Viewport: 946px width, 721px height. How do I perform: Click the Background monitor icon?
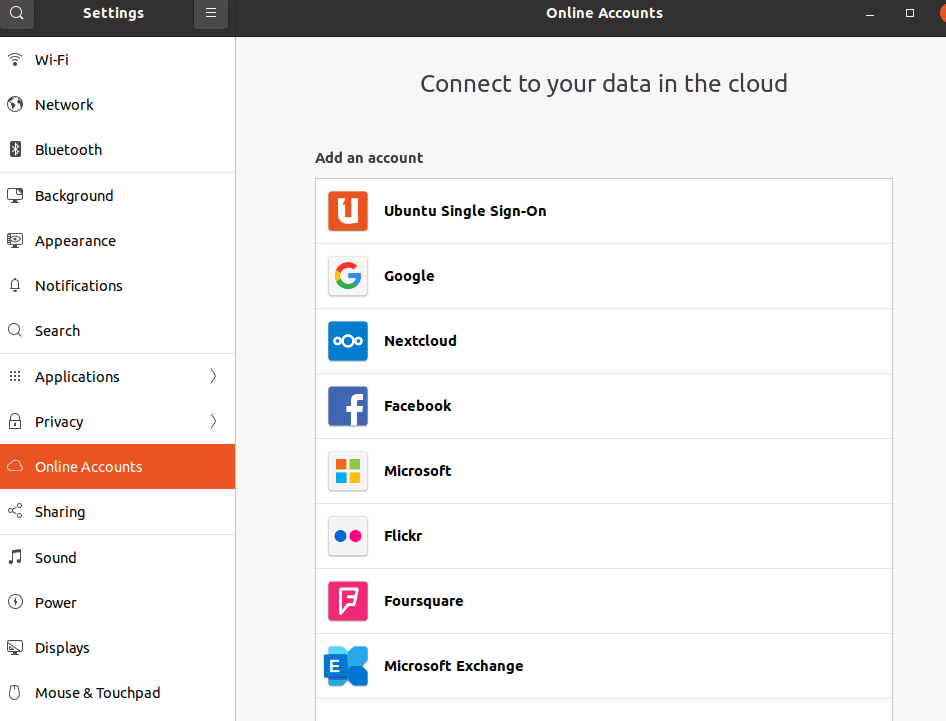point(15,195)
